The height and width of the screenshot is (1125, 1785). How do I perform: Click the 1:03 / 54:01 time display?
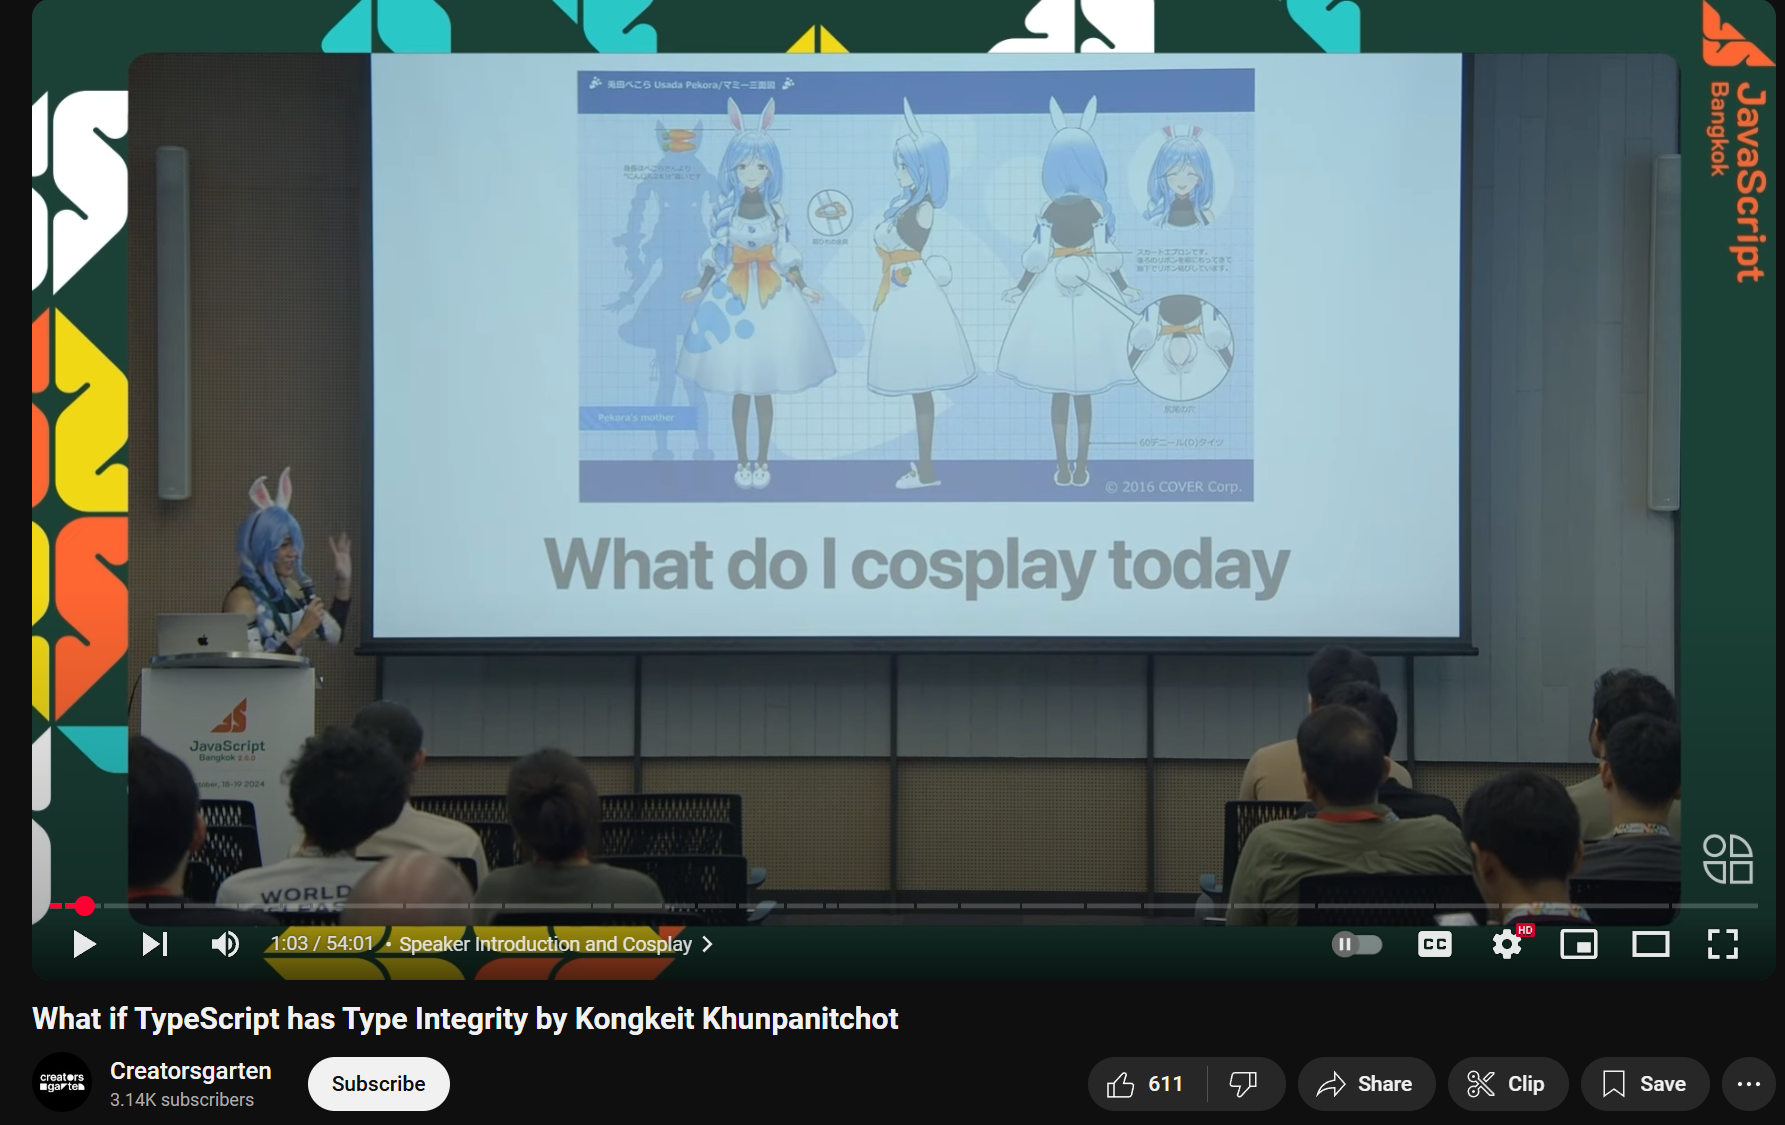(322, 944)
